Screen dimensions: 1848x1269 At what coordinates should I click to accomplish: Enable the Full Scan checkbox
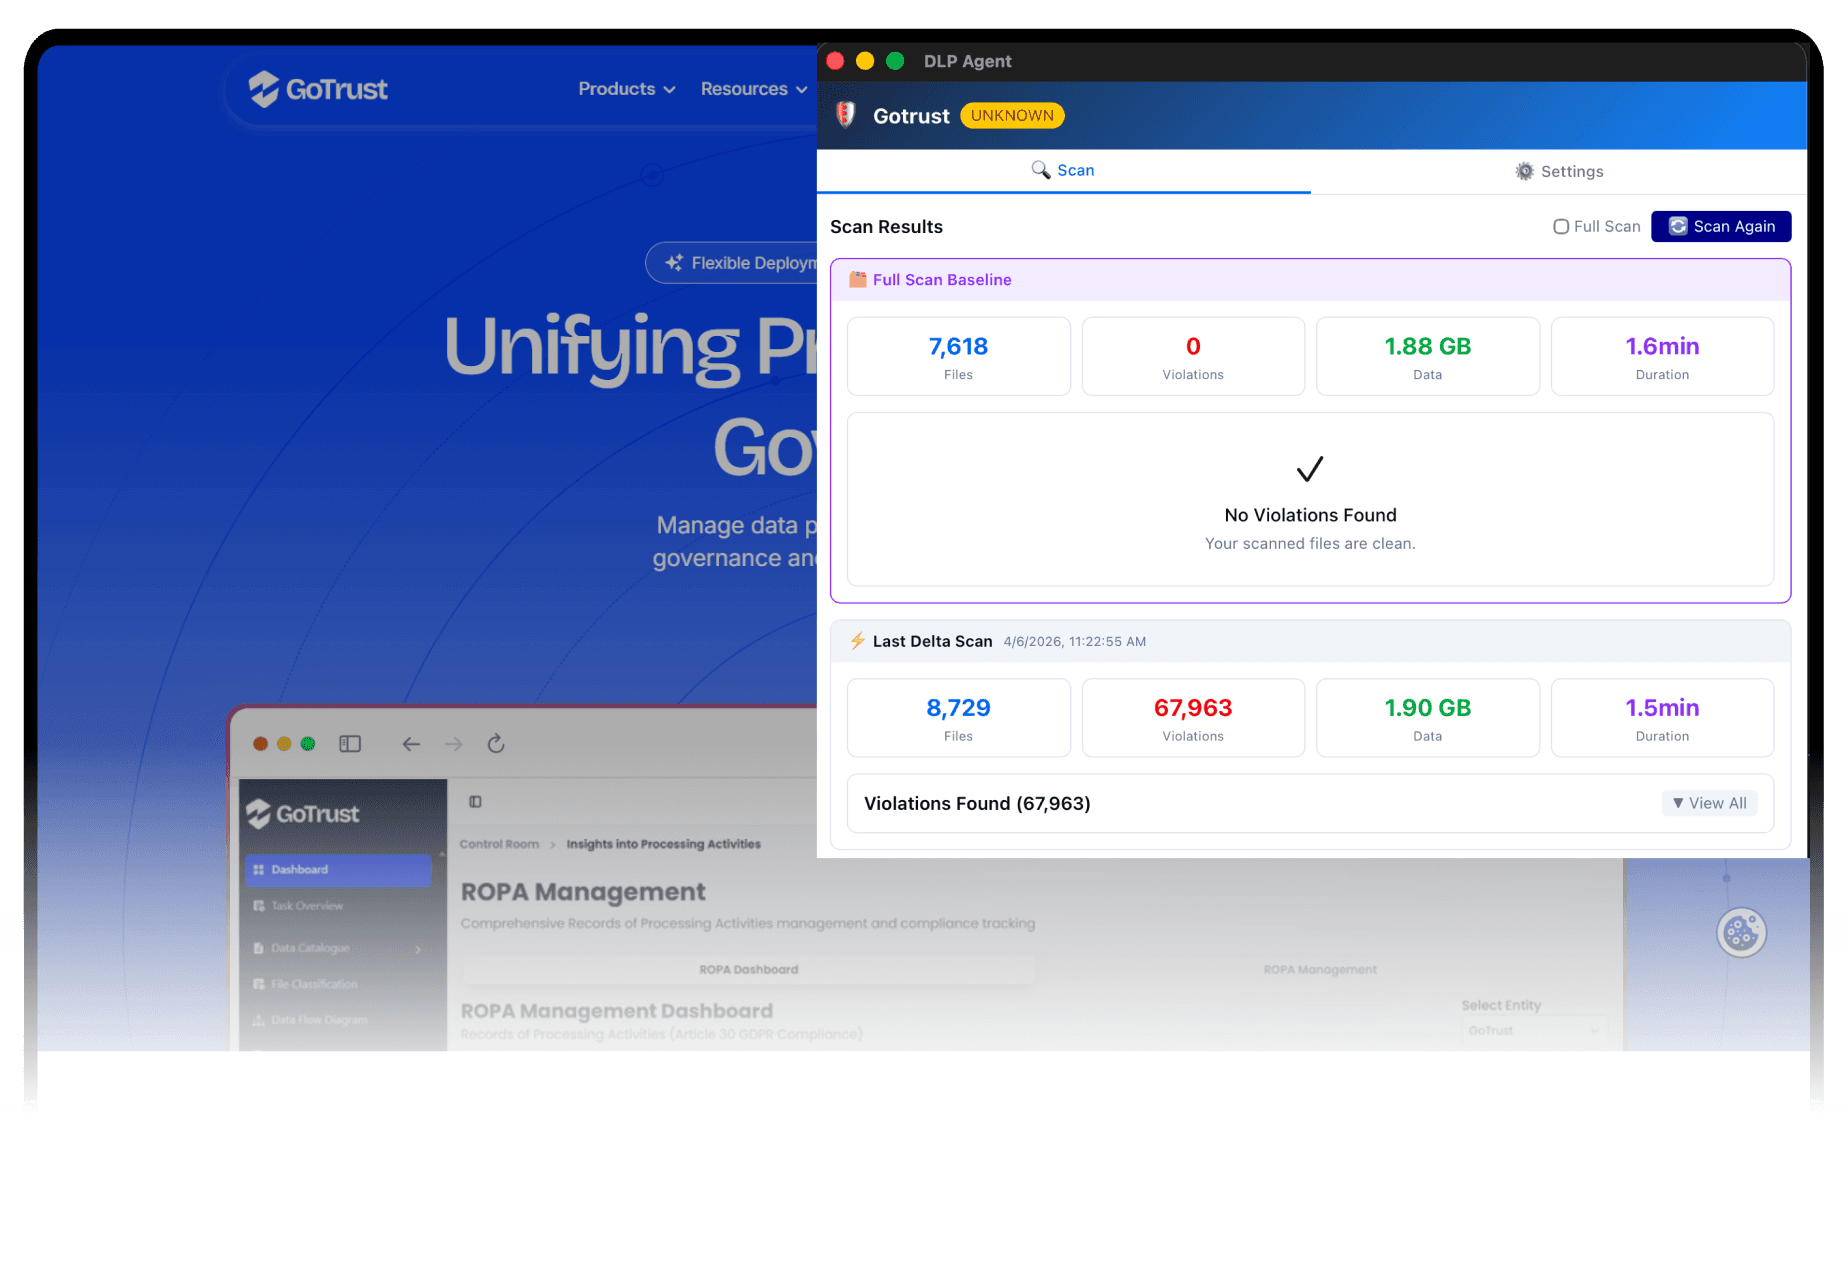1560,226
